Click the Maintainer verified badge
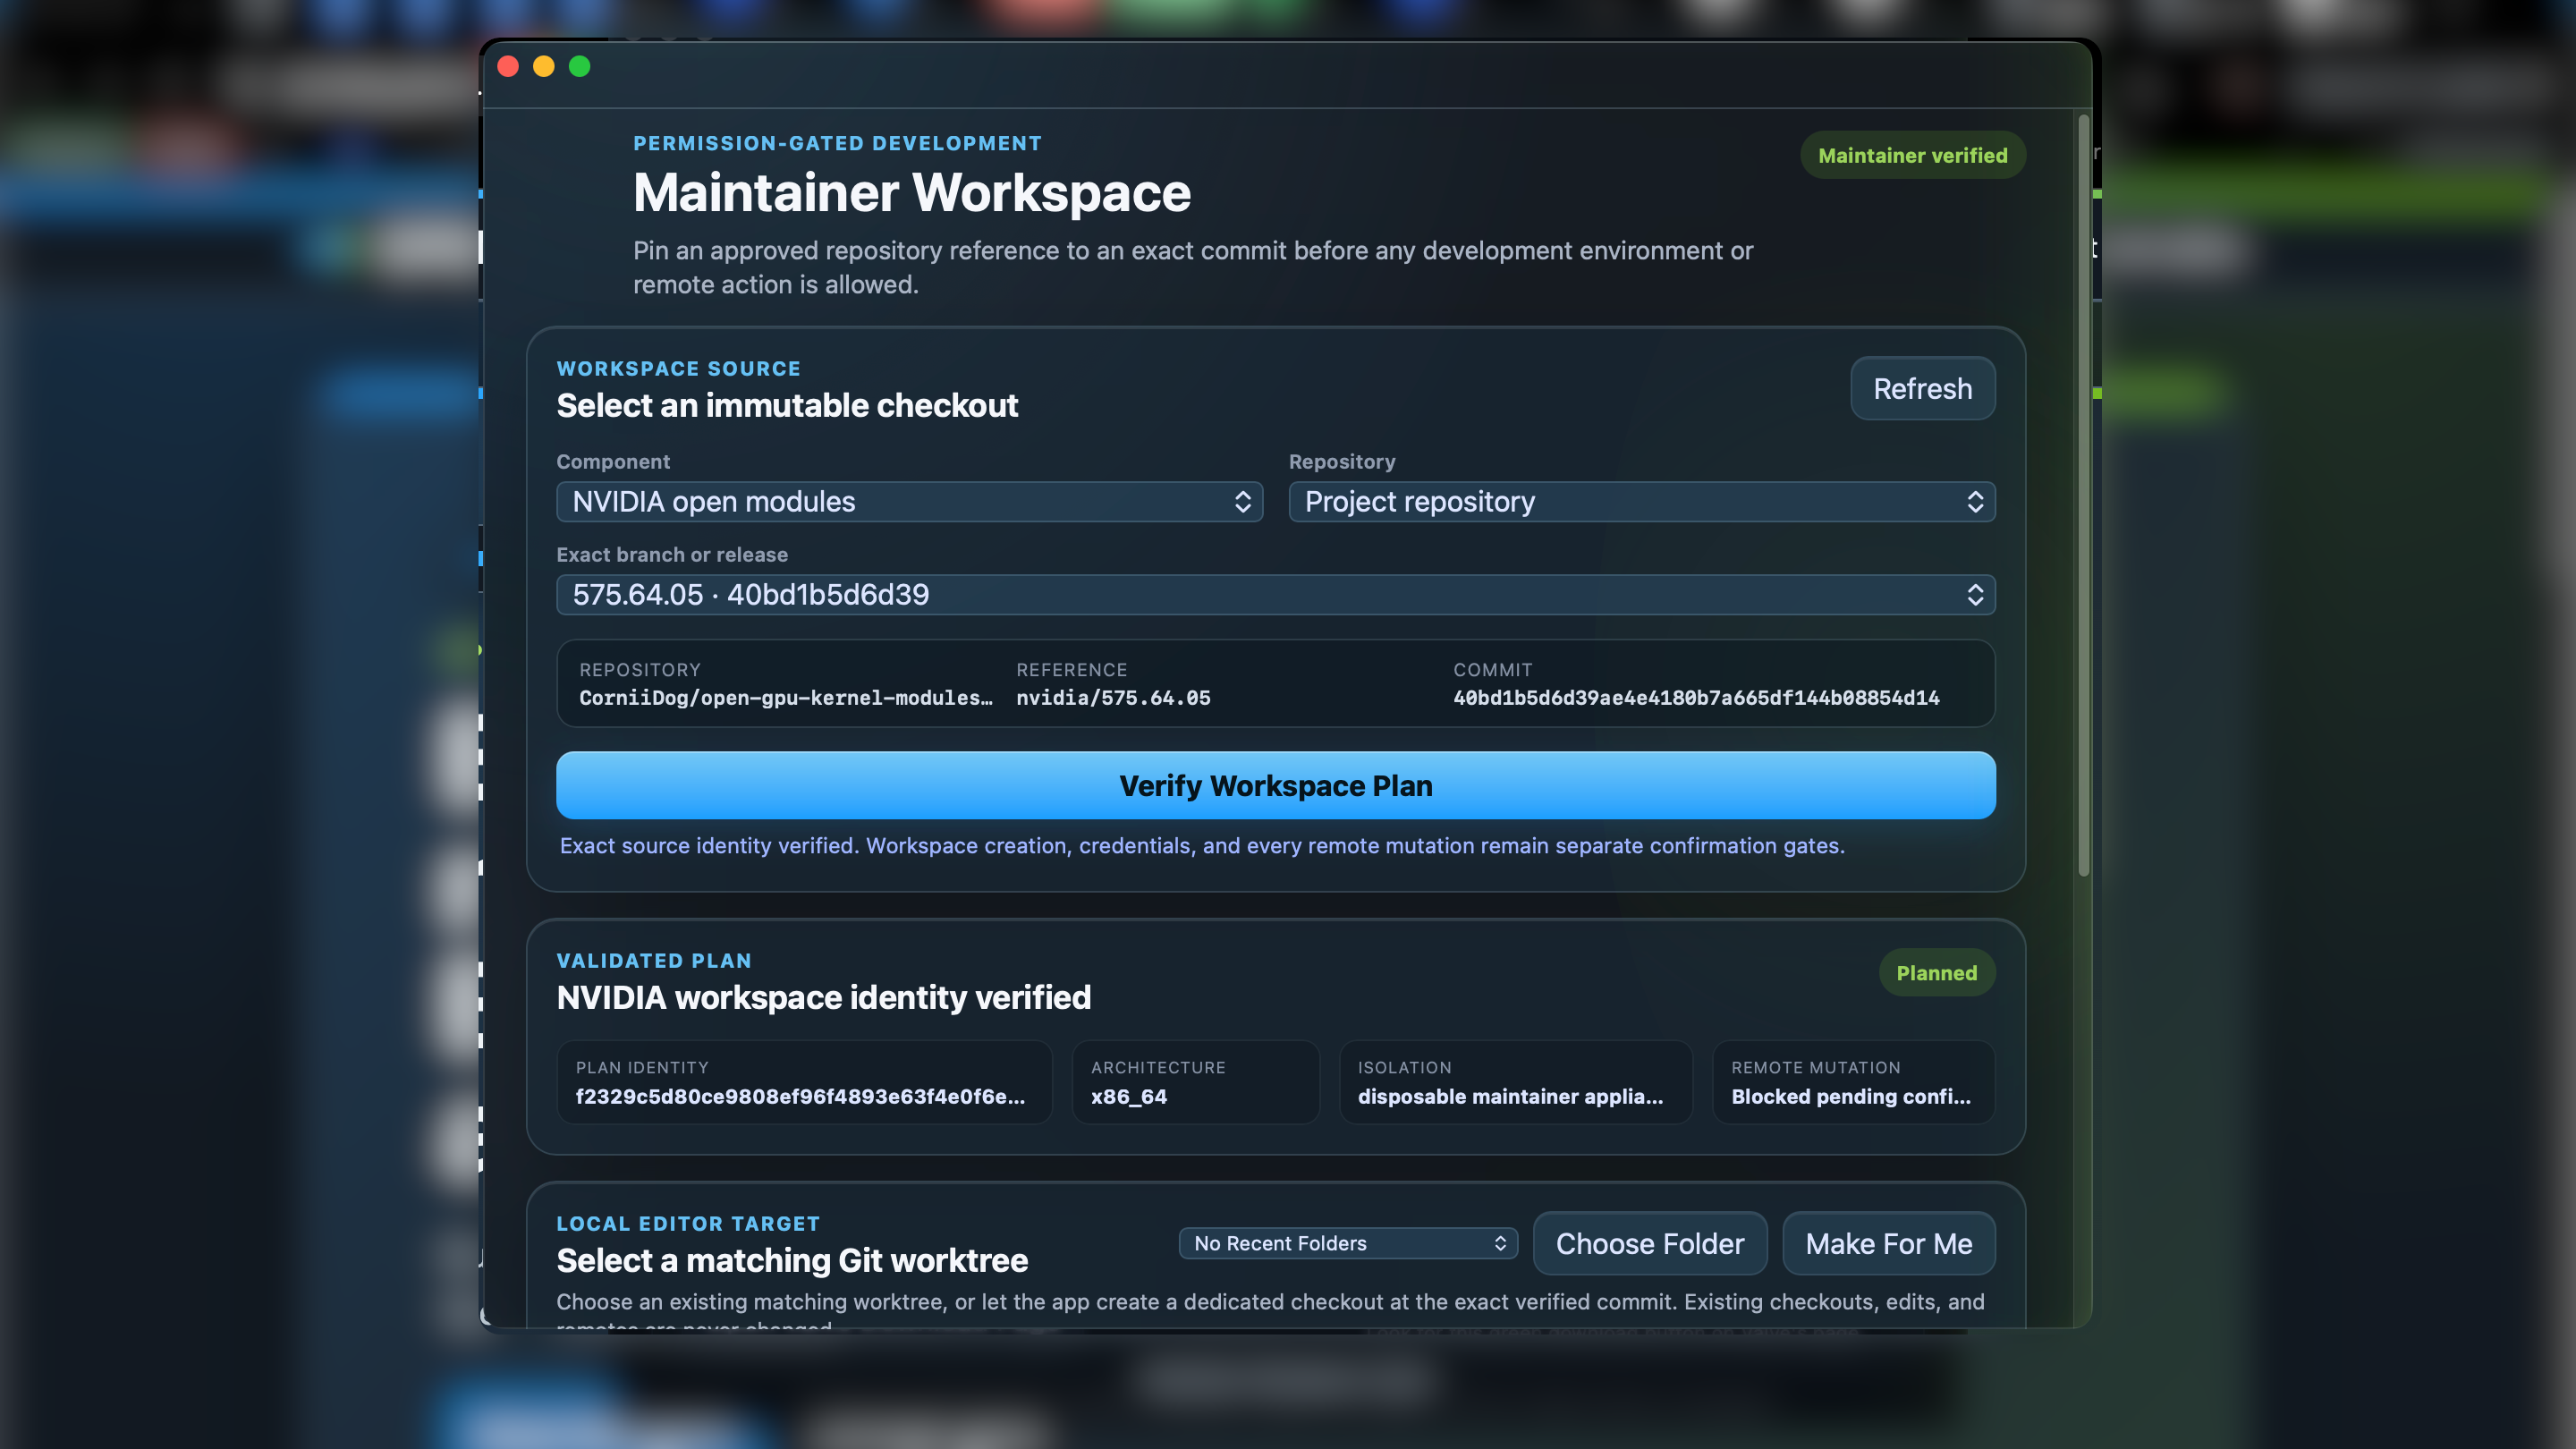This screenshot has height=1449, width=2576. [1912, 155]
